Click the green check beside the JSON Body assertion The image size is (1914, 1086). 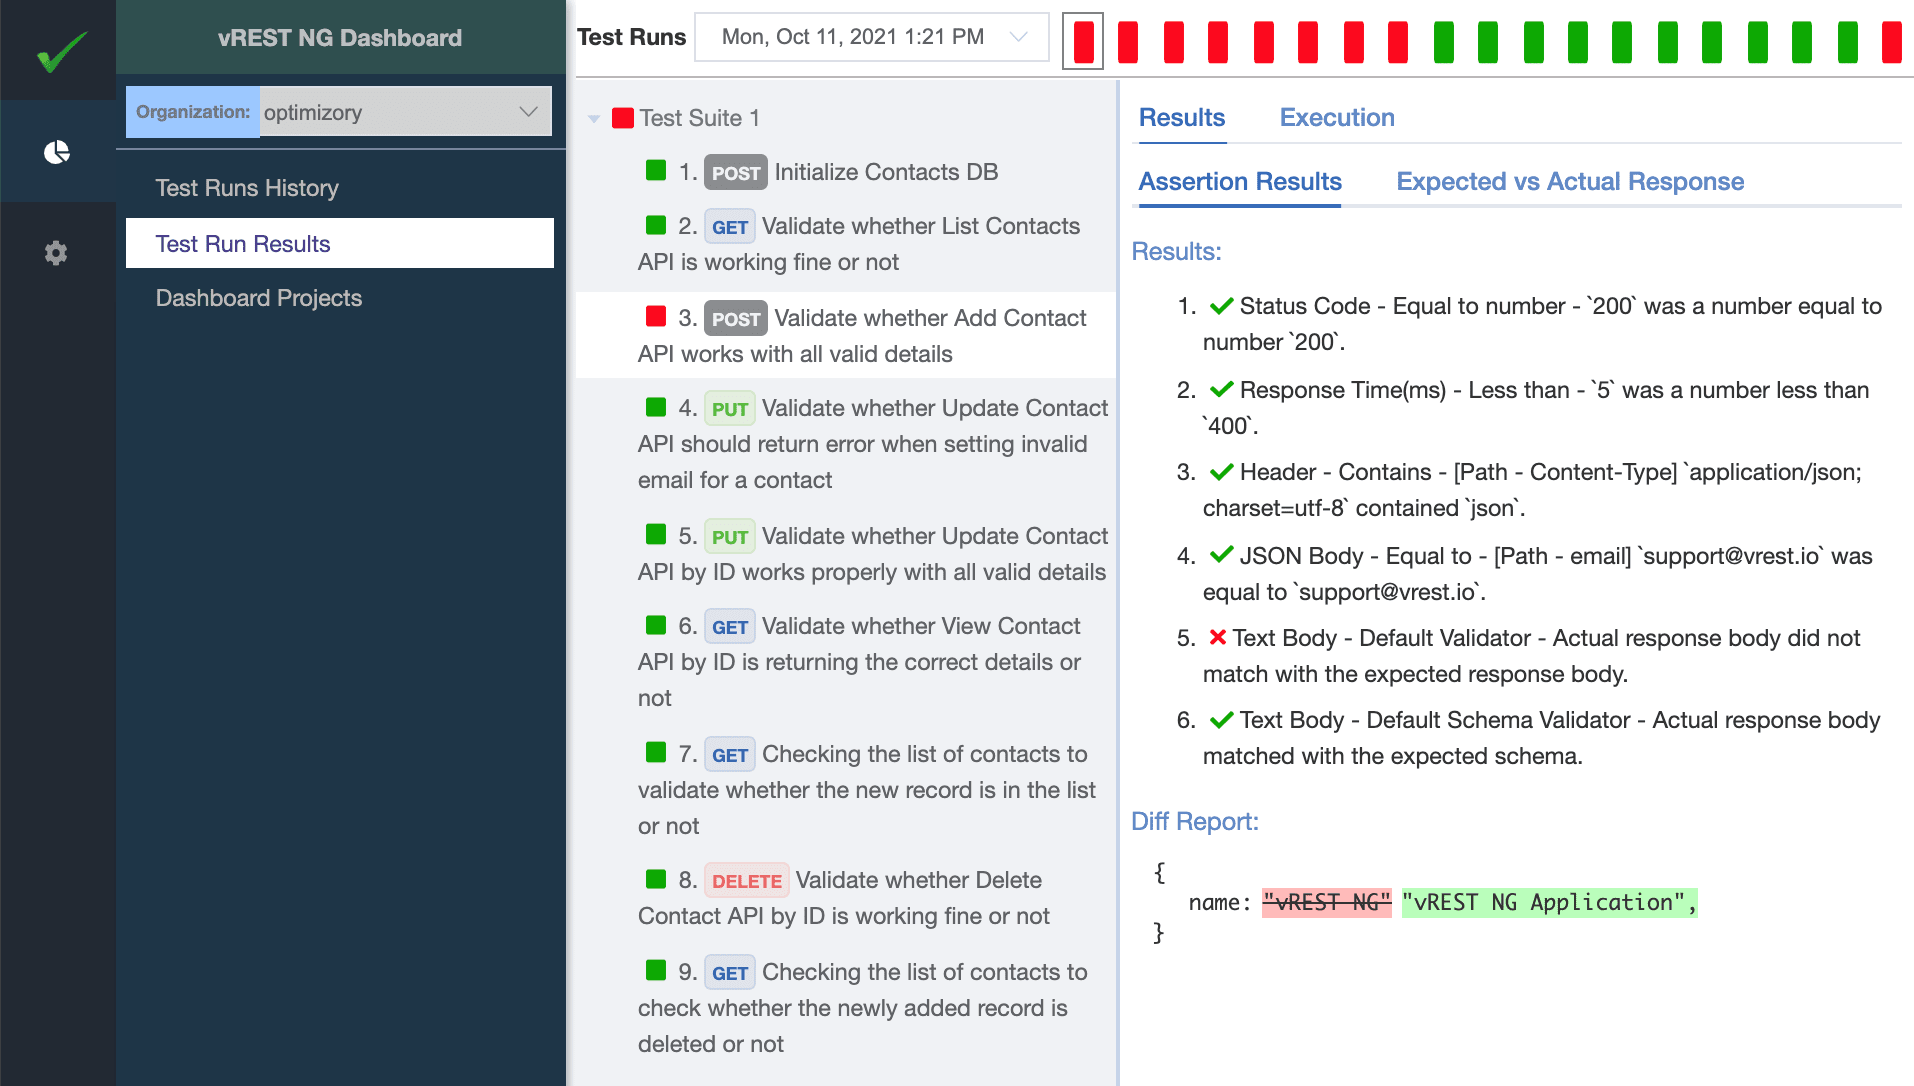(1221, 555)
